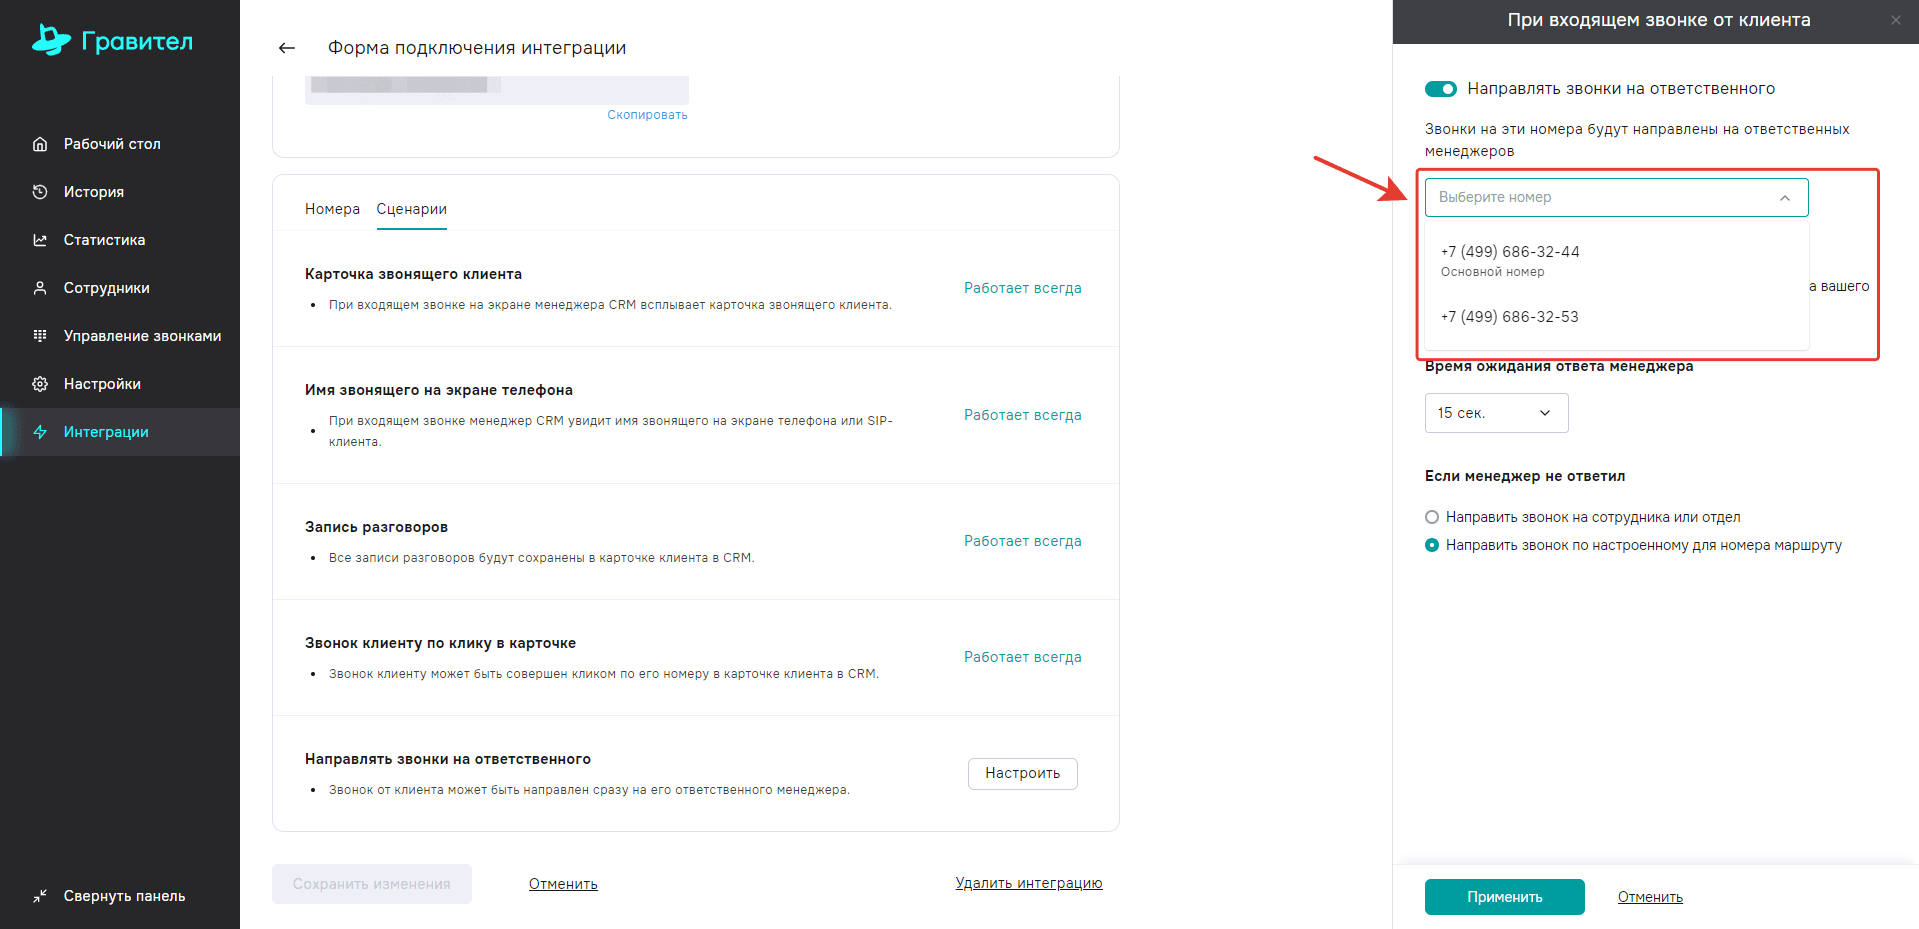1919x929 pixels.
Task: Click the Применить button
Action: (1504, 897)
